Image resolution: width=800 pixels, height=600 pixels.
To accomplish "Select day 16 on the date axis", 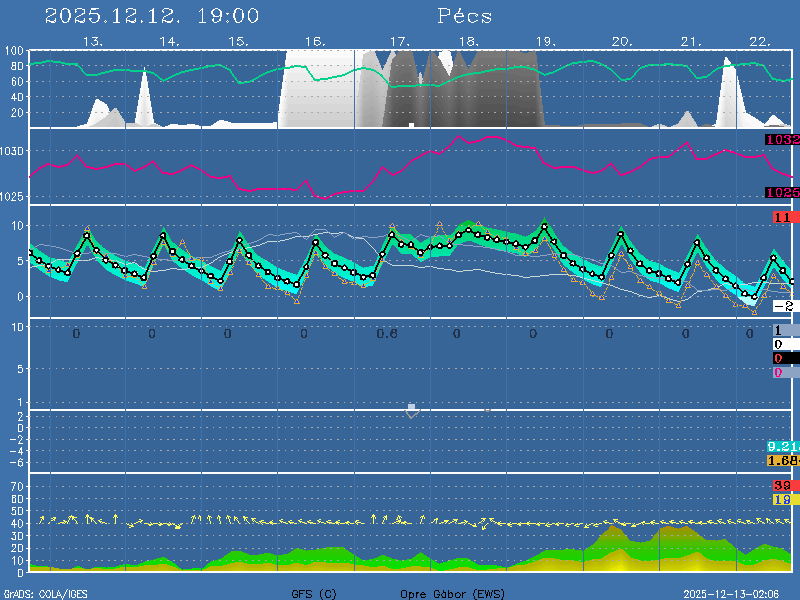I will click(314, 42).
